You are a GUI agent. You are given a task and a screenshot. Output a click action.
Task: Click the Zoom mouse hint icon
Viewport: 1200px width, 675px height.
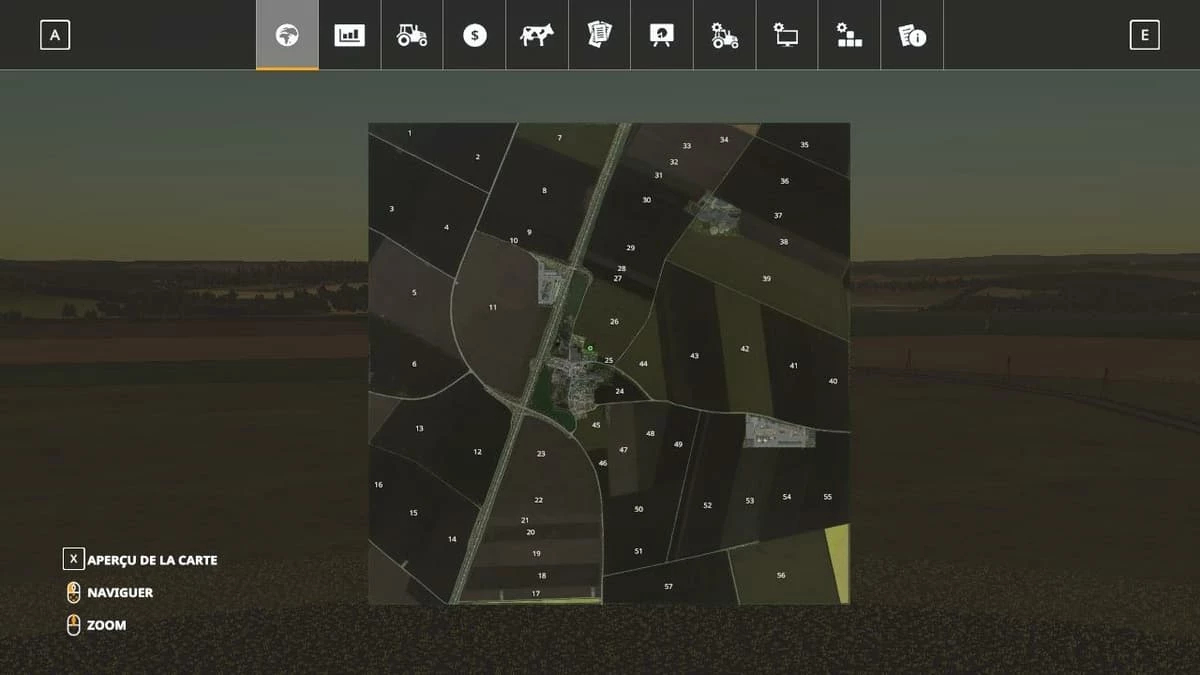73,625
